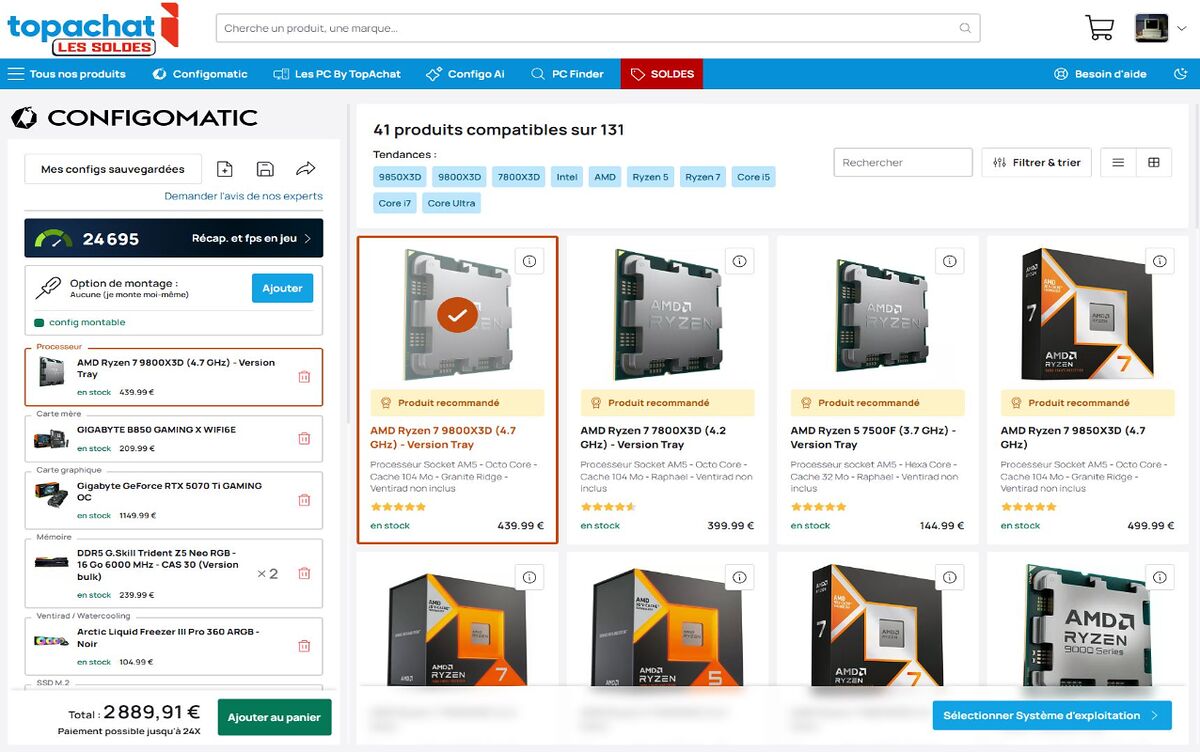This screenshot has width=1200, height=752.
Task: Click Demander l'avis de nos experts
Action: tap(244, 196)
